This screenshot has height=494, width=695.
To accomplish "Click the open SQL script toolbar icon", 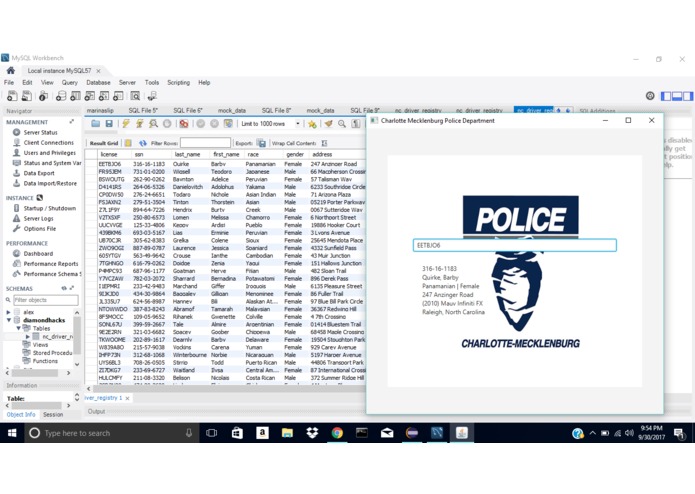I will click(x=27, y=96).
